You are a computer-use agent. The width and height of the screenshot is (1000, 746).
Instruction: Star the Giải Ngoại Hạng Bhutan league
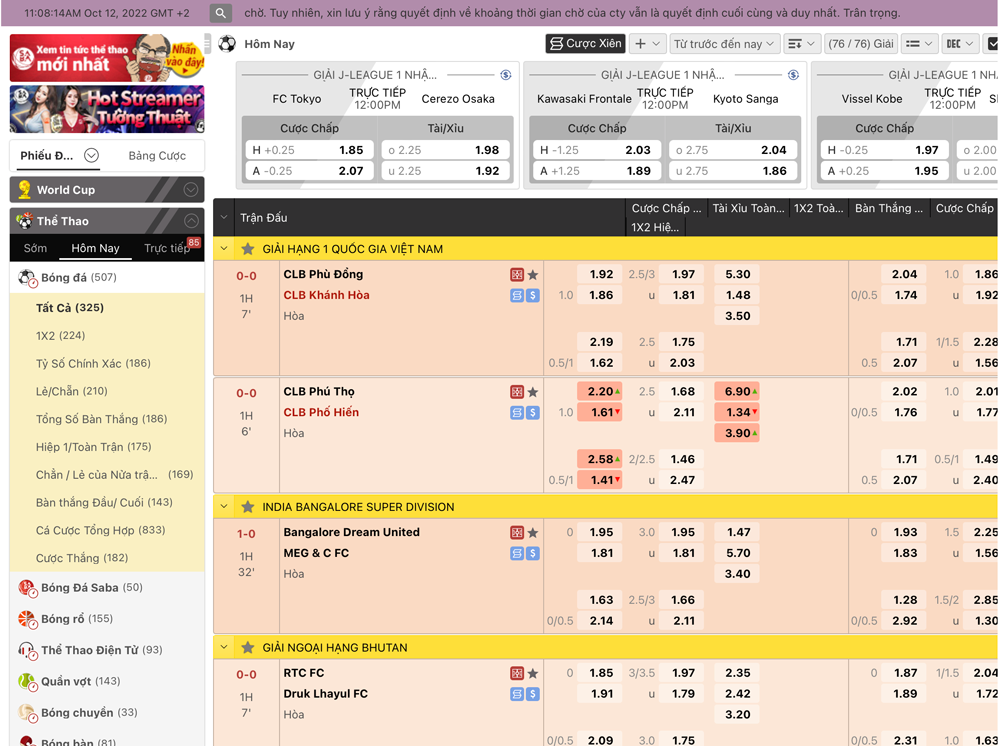click(247, 648)
